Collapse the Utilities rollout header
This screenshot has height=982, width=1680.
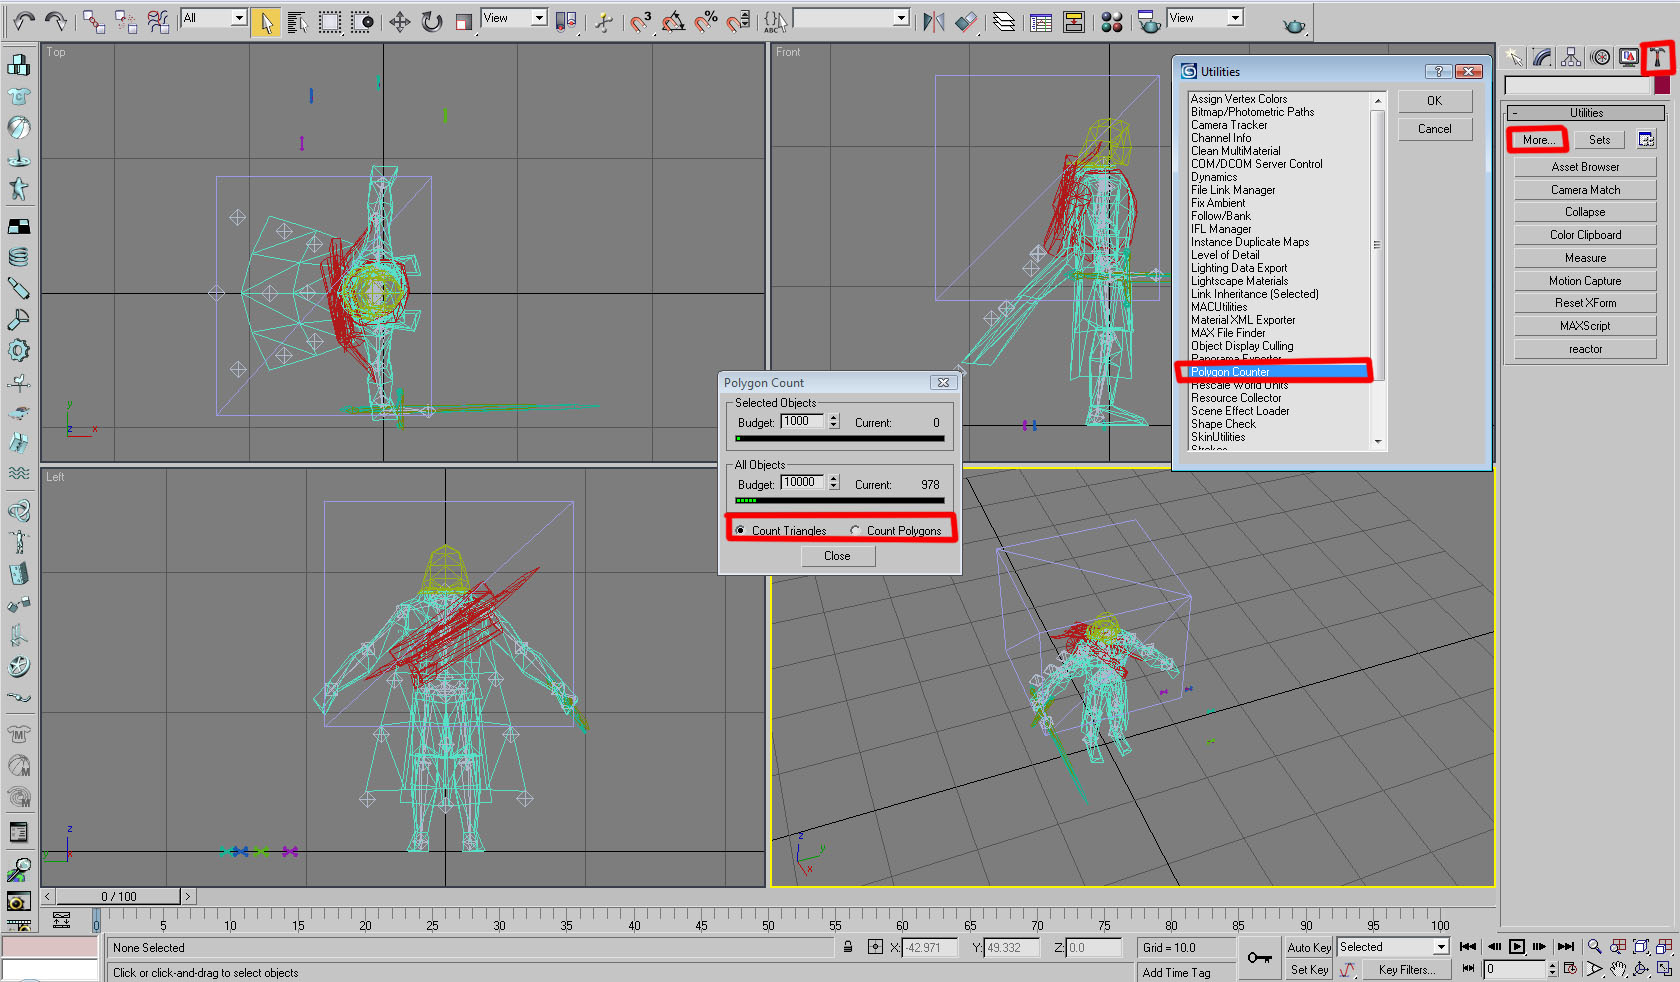1585,113
